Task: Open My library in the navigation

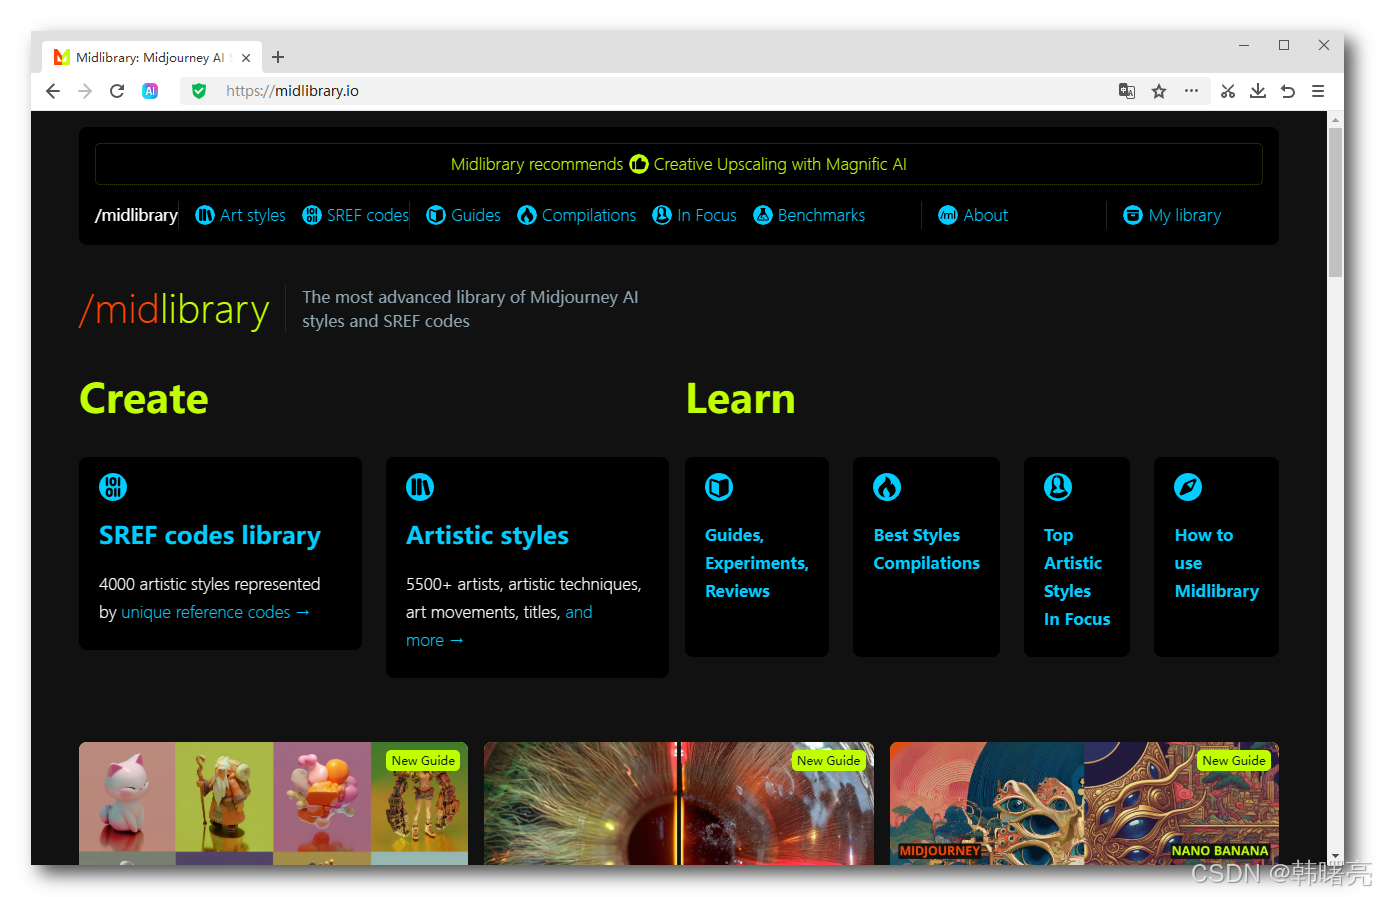Action: coord(1172,215)
